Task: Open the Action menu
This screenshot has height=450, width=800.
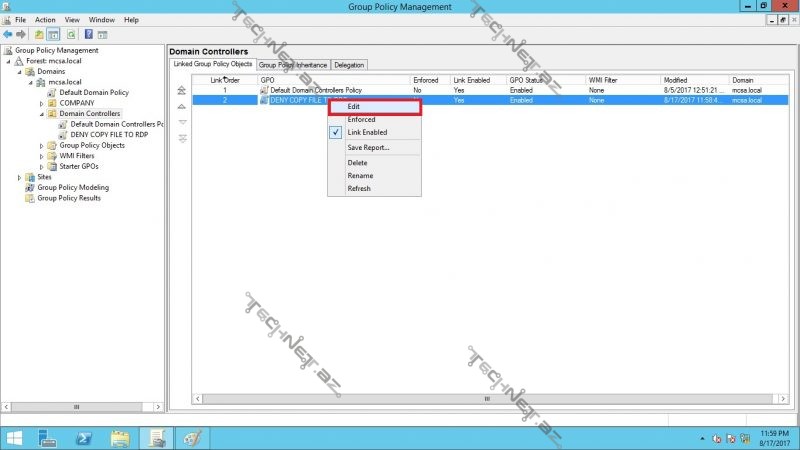Action: tap(45, 20)
